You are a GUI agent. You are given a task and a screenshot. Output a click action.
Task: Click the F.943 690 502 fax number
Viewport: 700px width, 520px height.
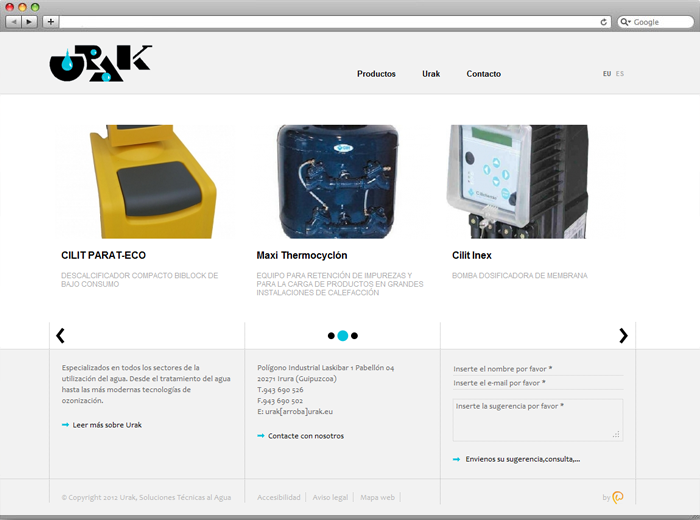280,401
